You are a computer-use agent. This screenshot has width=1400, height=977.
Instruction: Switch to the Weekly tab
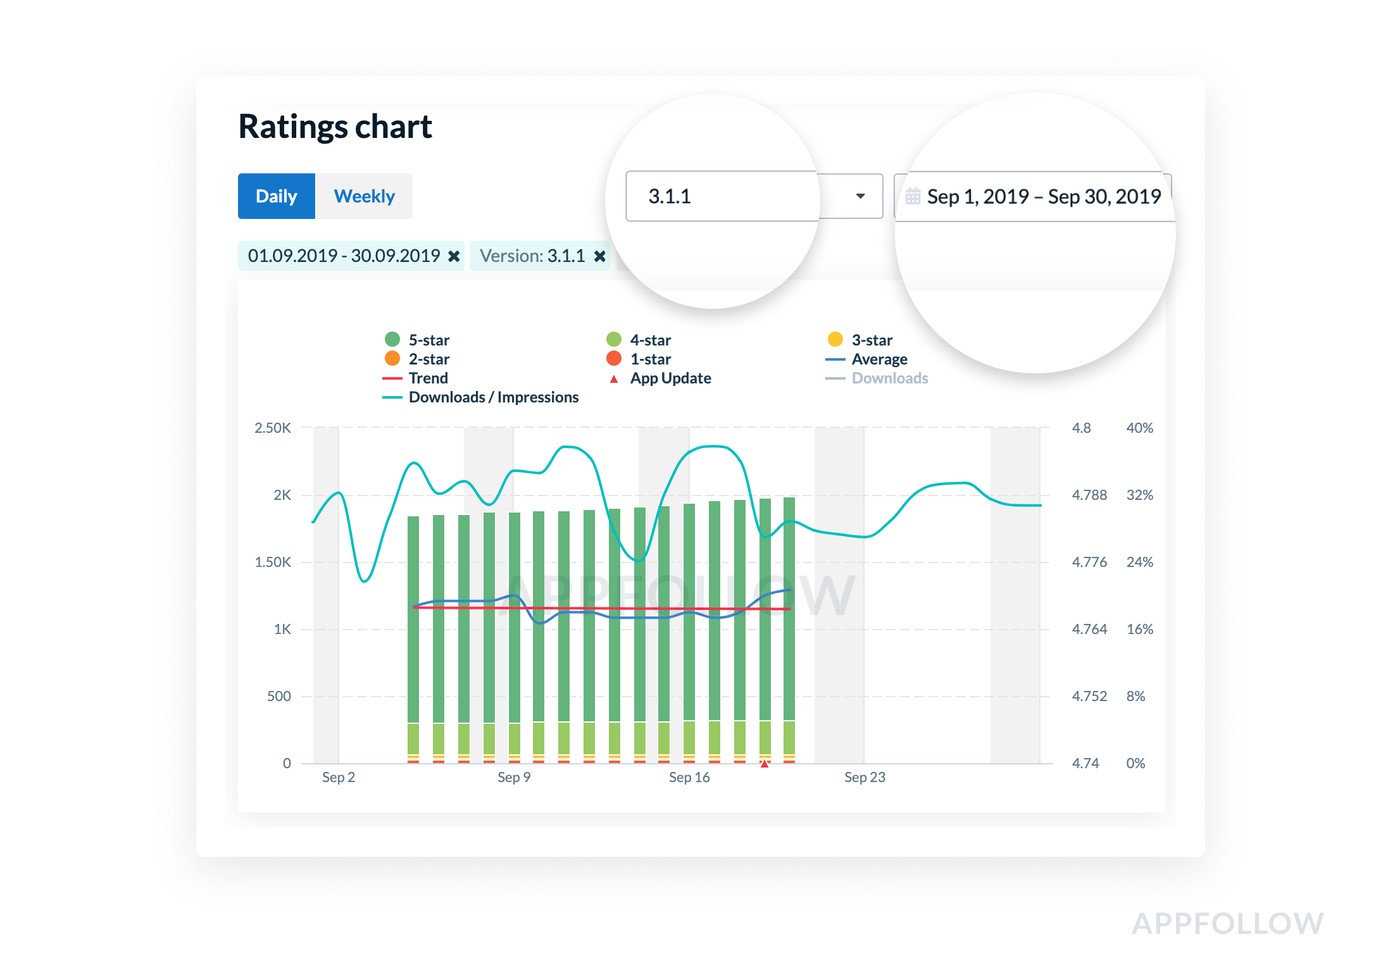pyautogui.click(x=364, y=196)
